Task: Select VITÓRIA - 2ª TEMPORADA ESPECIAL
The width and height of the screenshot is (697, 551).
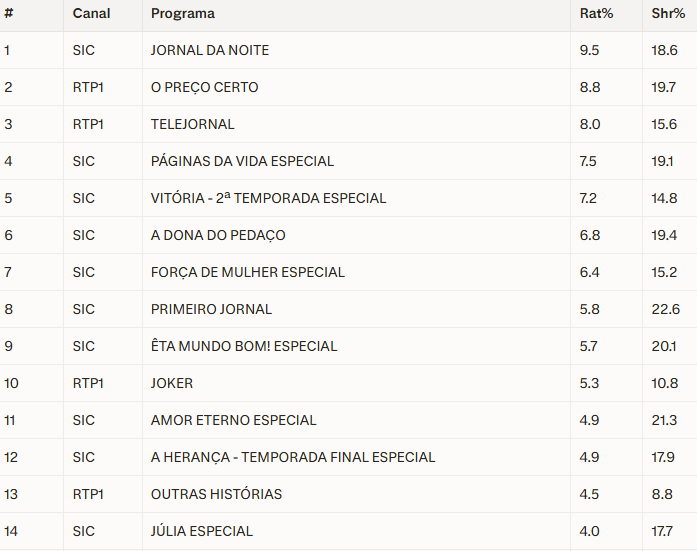Action: (268, 198)
